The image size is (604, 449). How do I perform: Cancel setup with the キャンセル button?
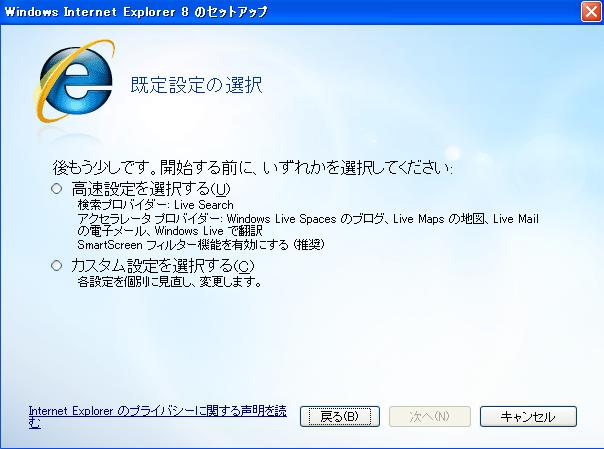[x=528, y=417]
